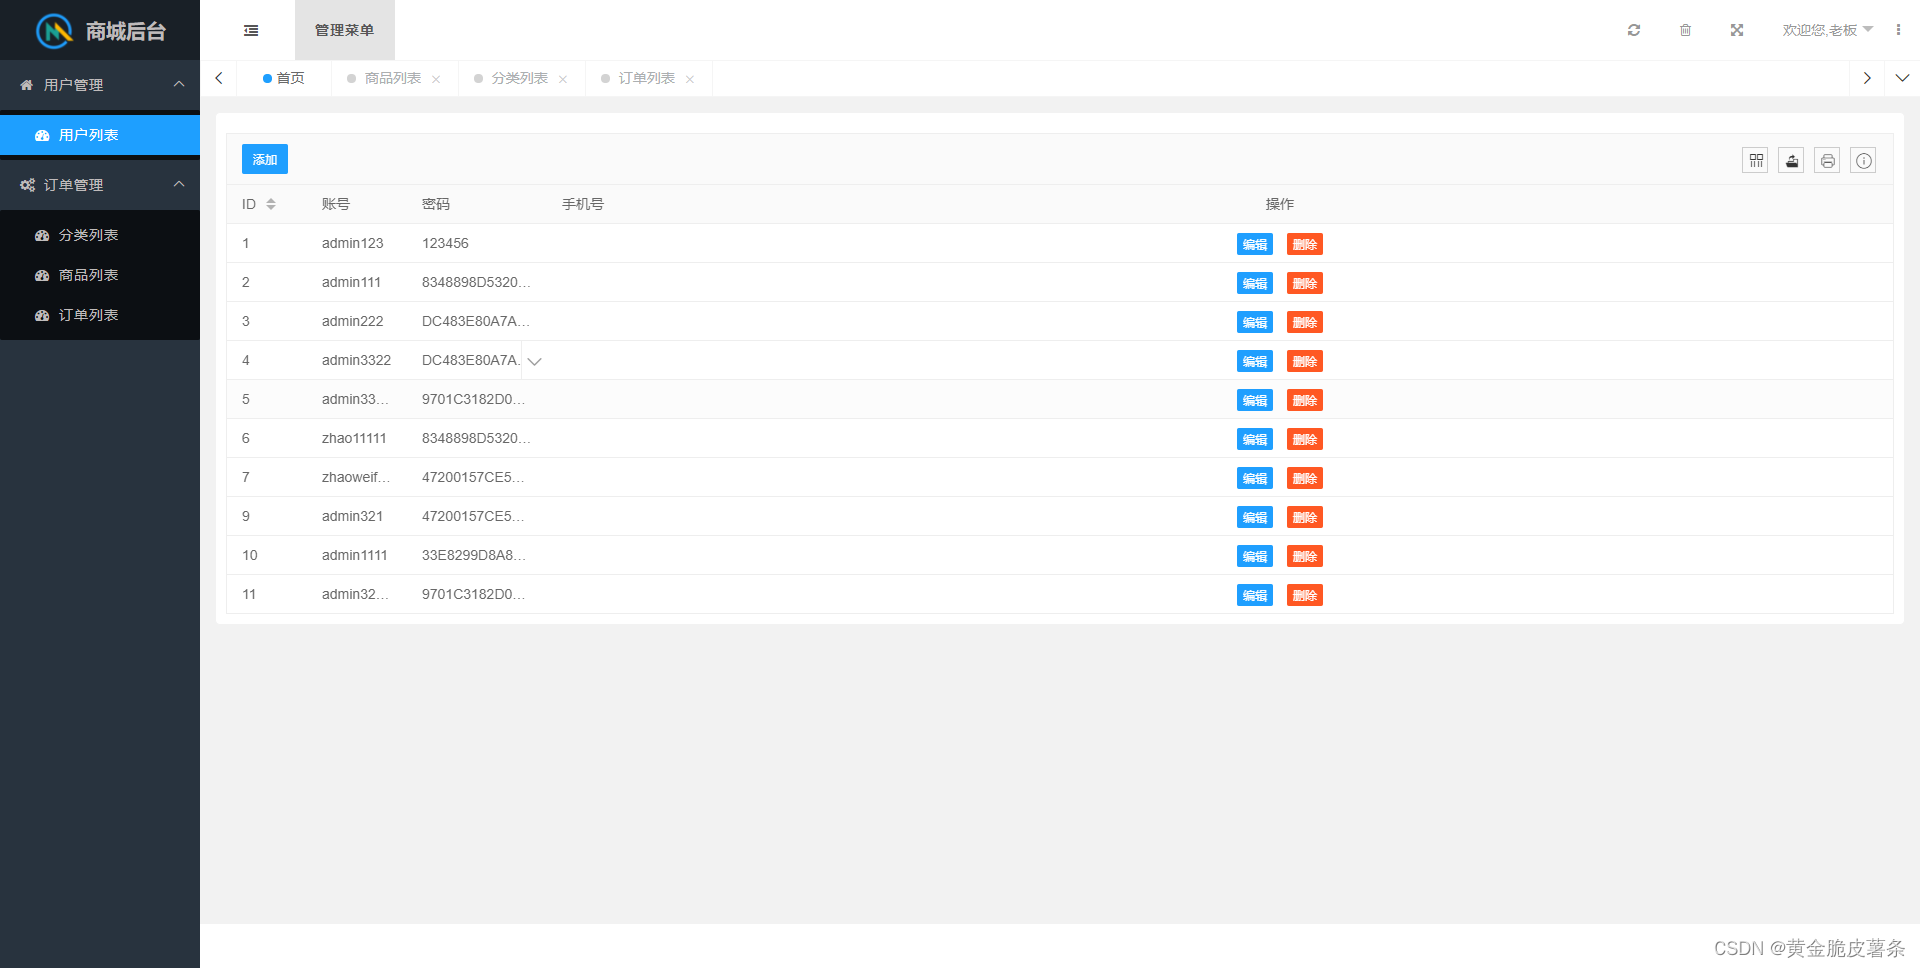Delete the row with ID 5
The width and height of the screenshot is (1920, 968).
pos(1305,400)
